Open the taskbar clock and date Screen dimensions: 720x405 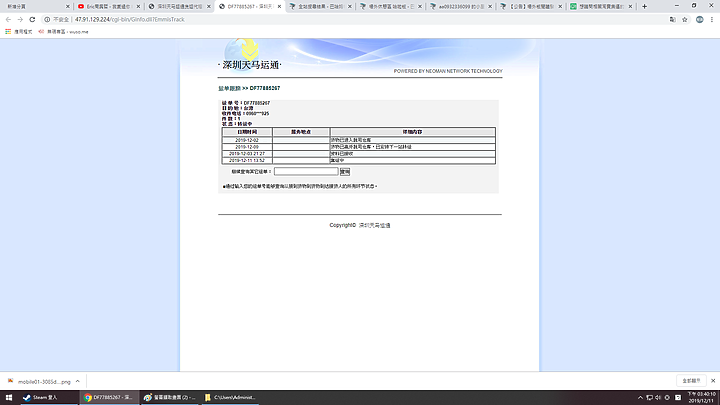point(702,397)
